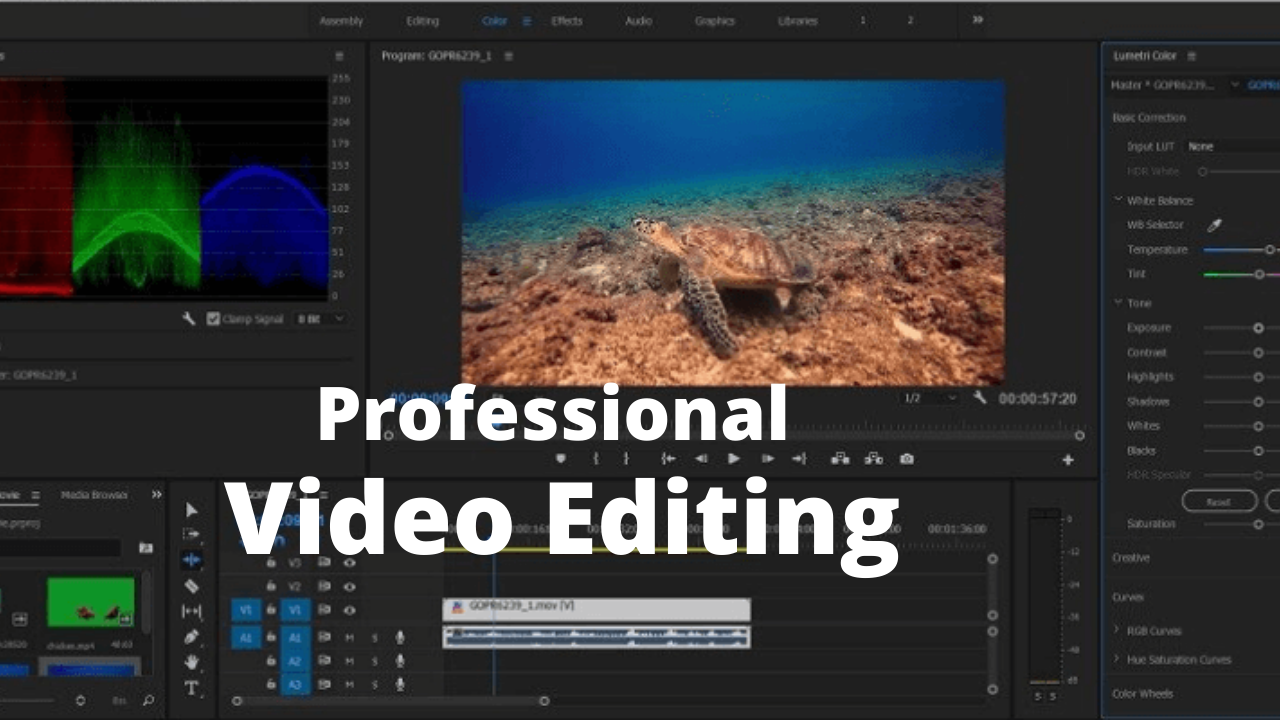The height and width of the screenshot is (720, 1280).
Task: Click the Reset button in Lumetri Color
Action: [x=1219, y=501]
